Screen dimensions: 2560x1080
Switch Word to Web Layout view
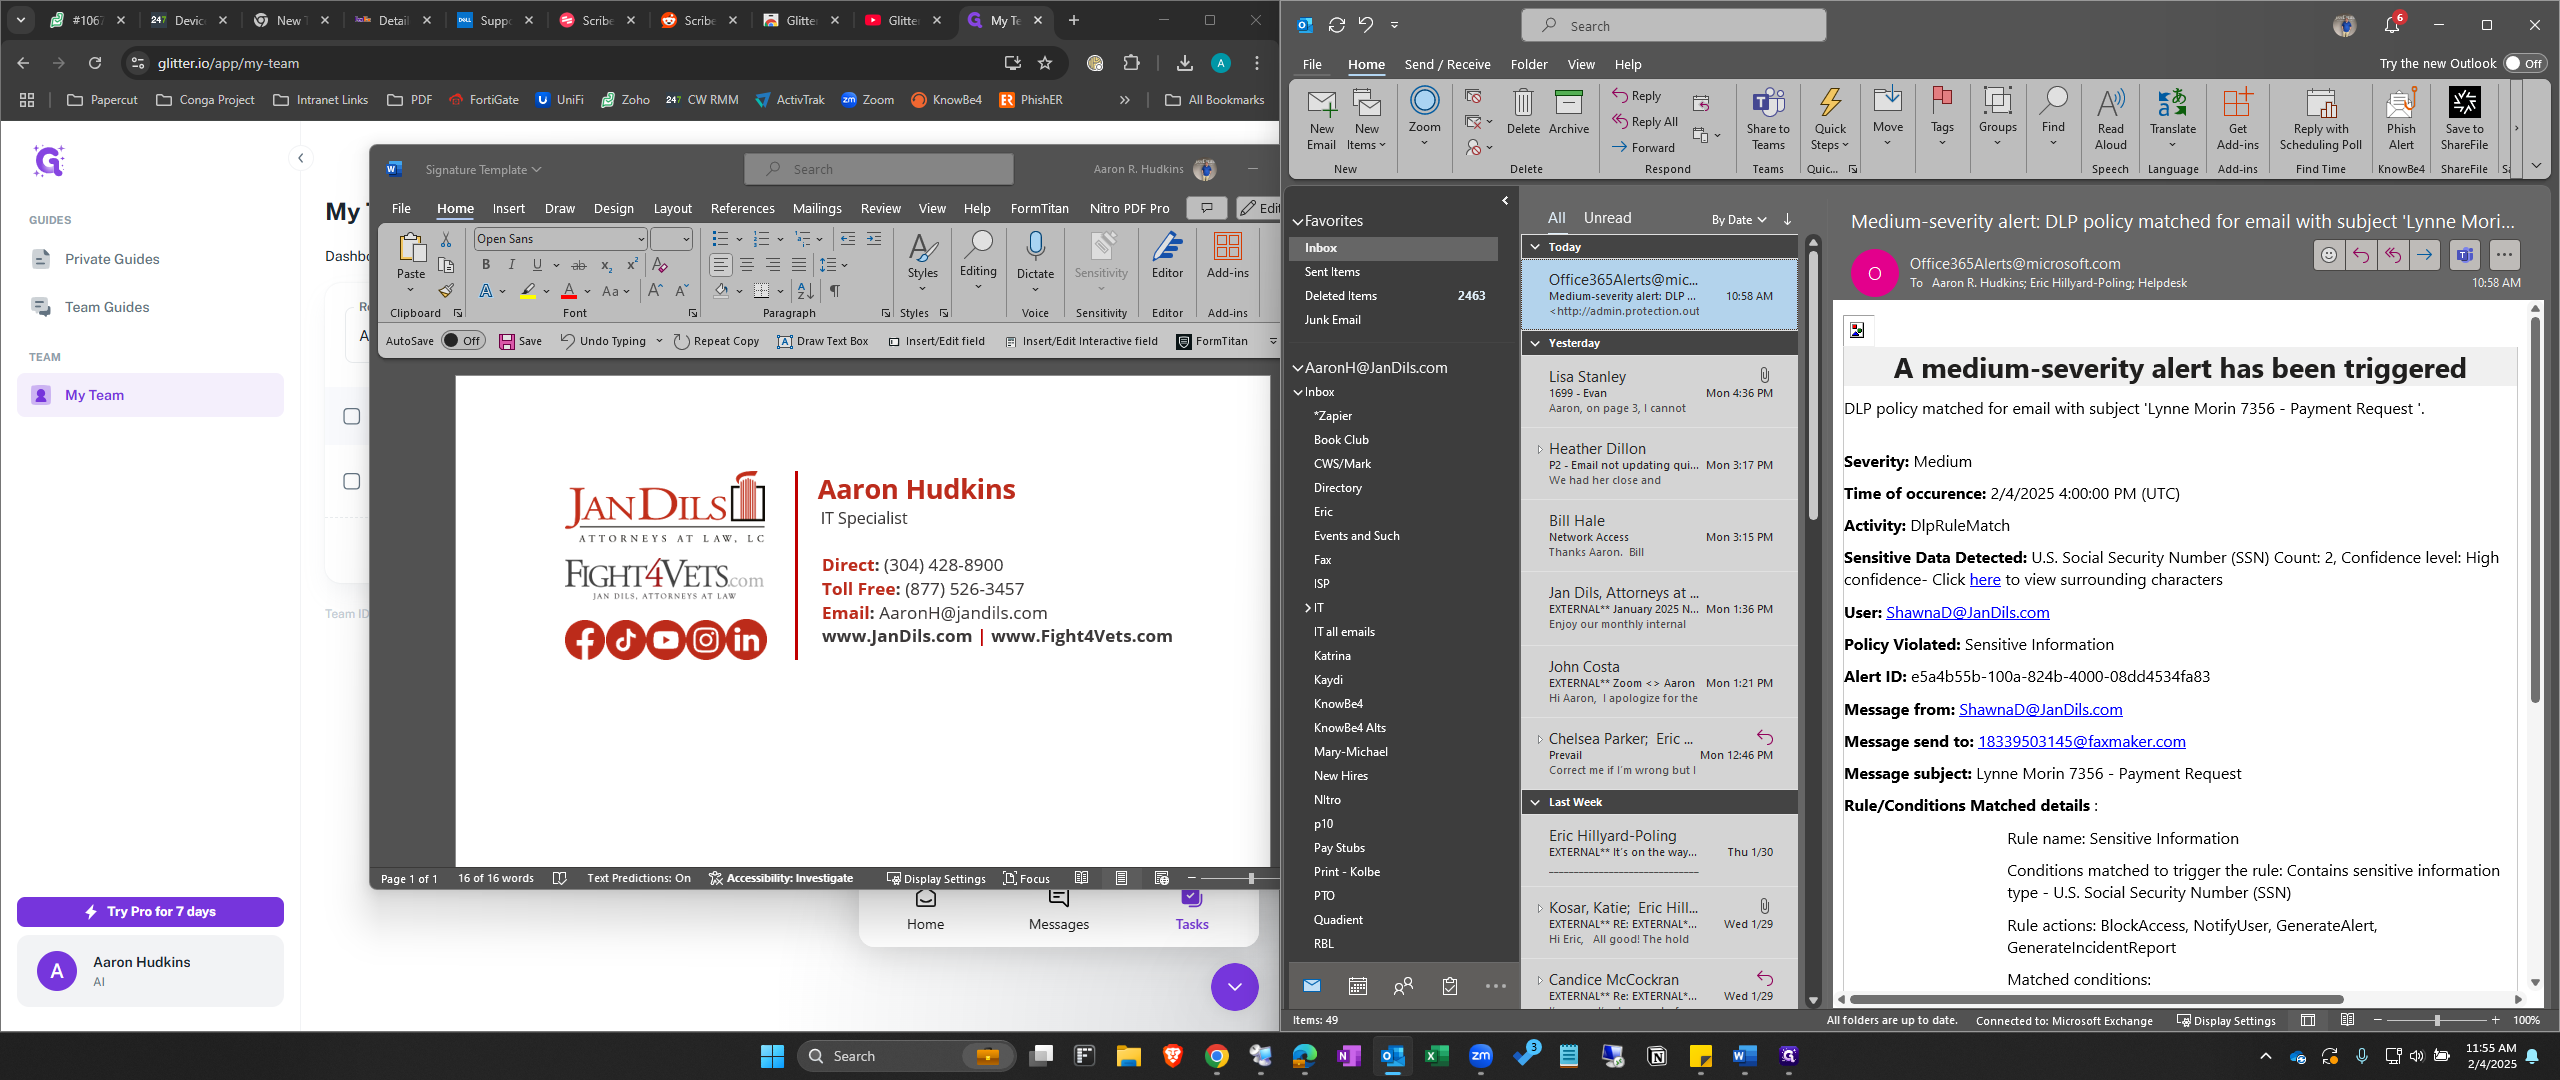pyautogui.click(x=1161, y=878)
